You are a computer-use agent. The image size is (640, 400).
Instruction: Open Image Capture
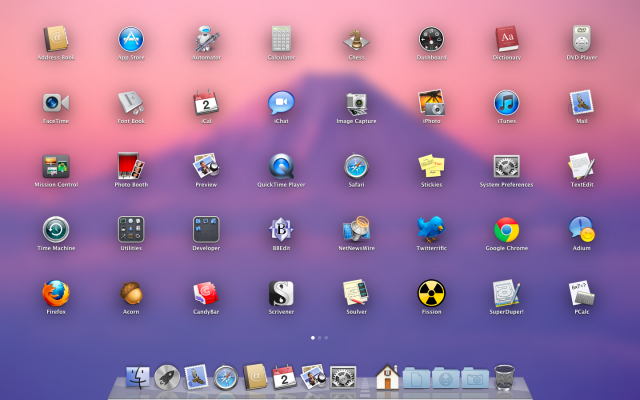[x=356, y=104]
